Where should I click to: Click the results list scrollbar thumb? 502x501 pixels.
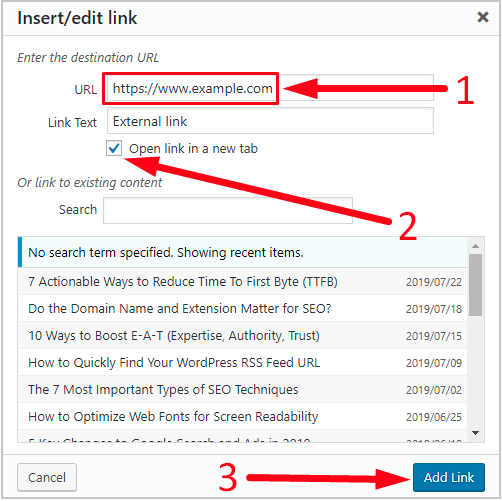[x=475, y=285]
